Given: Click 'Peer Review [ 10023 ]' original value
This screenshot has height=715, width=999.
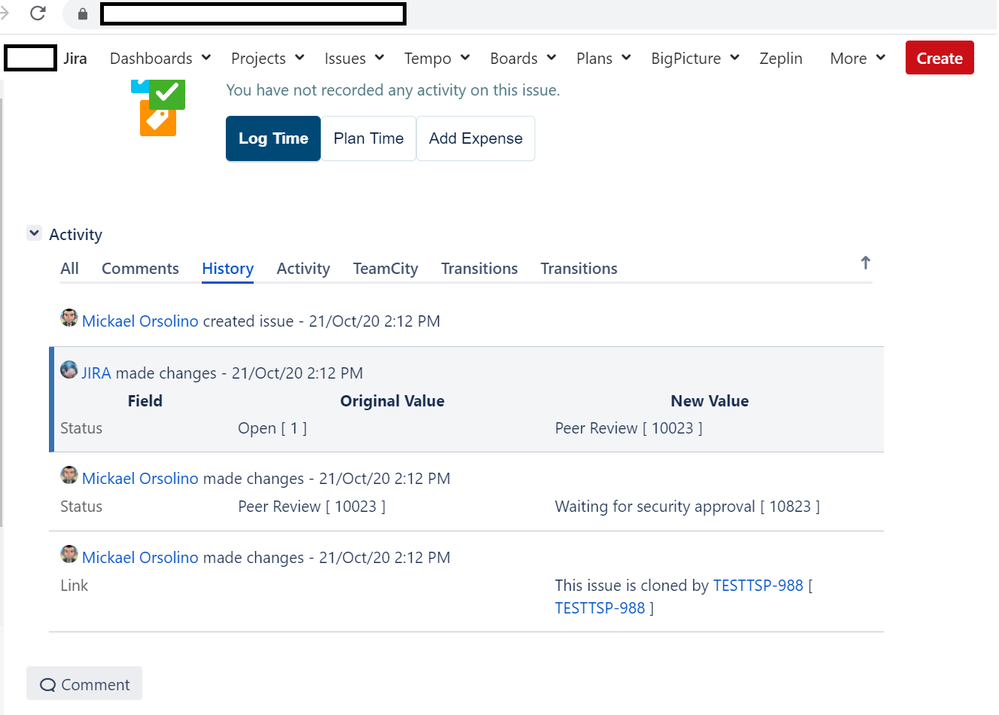Looking at the screenshot, I should 312,507.
